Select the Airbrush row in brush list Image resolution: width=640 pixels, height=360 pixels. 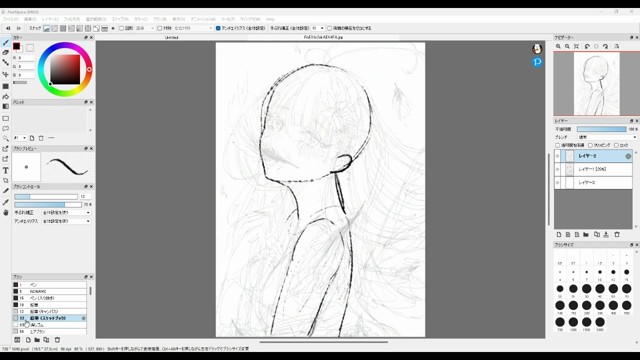click(49, 331)
